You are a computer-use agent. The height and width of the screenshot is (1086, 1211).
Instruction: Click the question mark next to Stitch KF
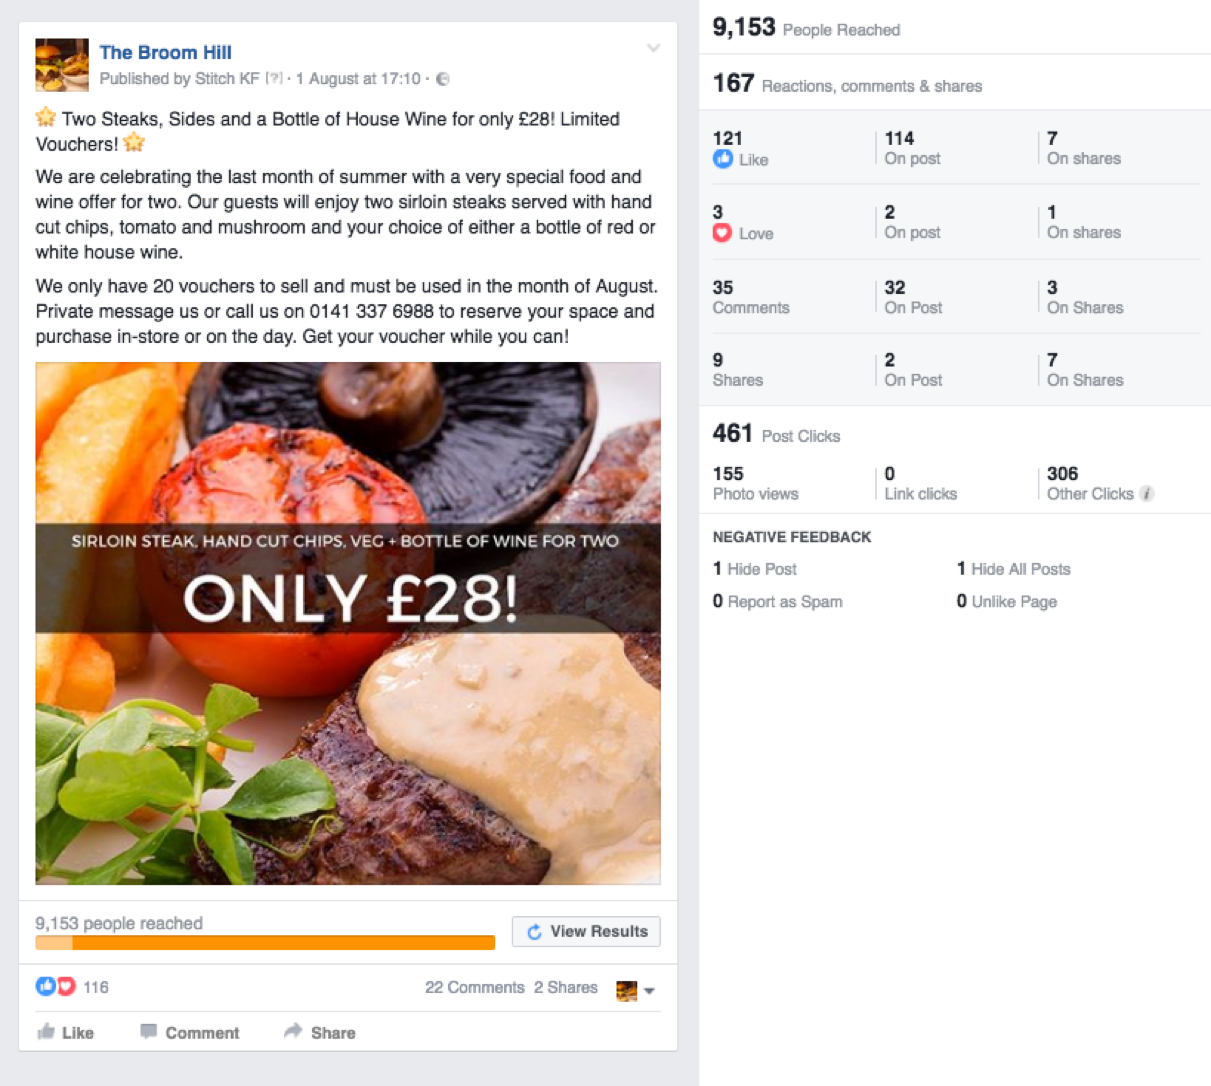click(273, 79)
